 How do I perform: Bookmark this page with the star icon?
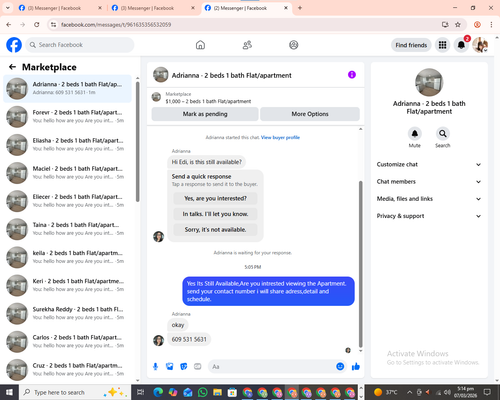458,24
